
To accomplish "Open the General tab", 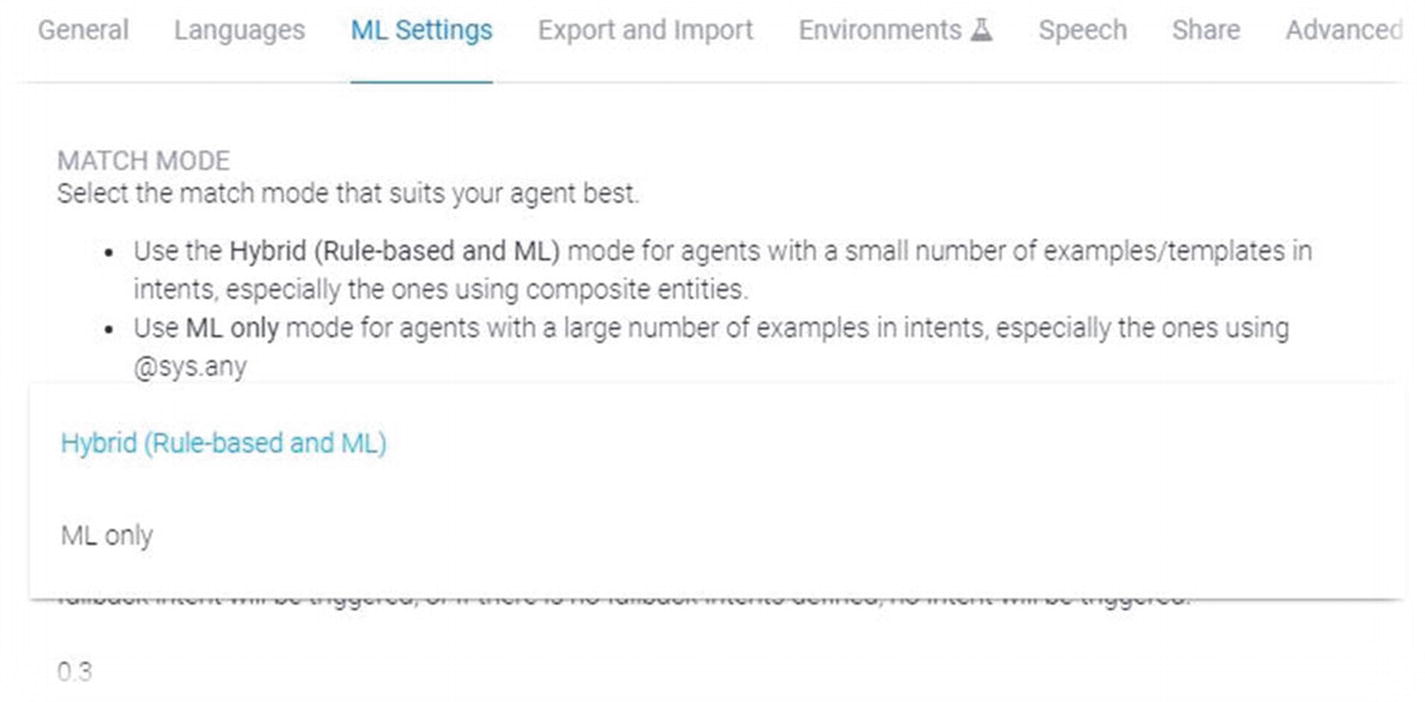I will [x=83, y=30].
